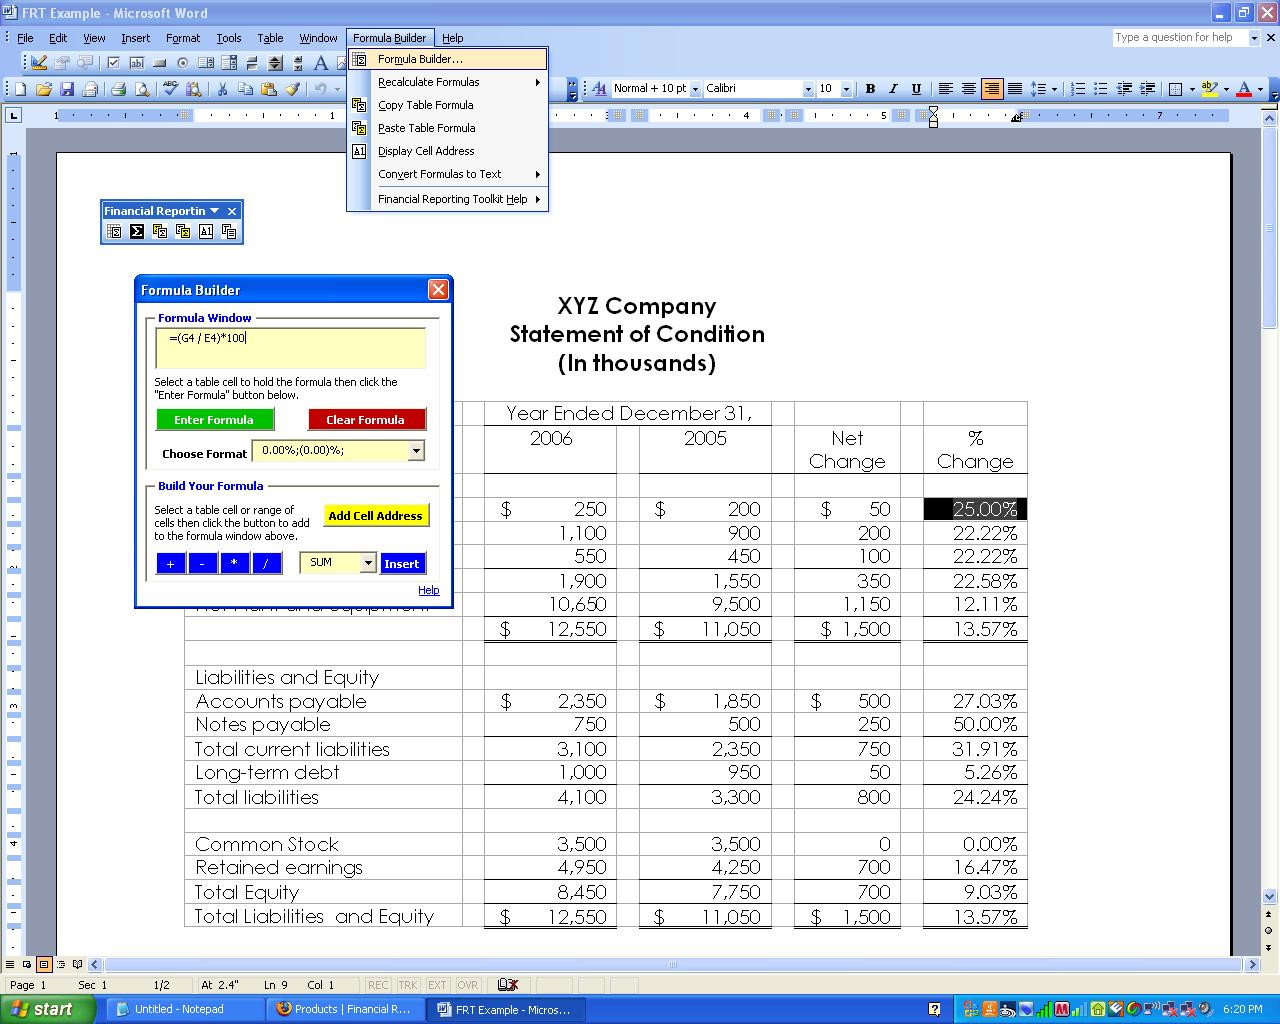The width and height of the screenshot is (1280, 1024).
Task: Insert an Option Button radio control
Action: click(182, 63)
